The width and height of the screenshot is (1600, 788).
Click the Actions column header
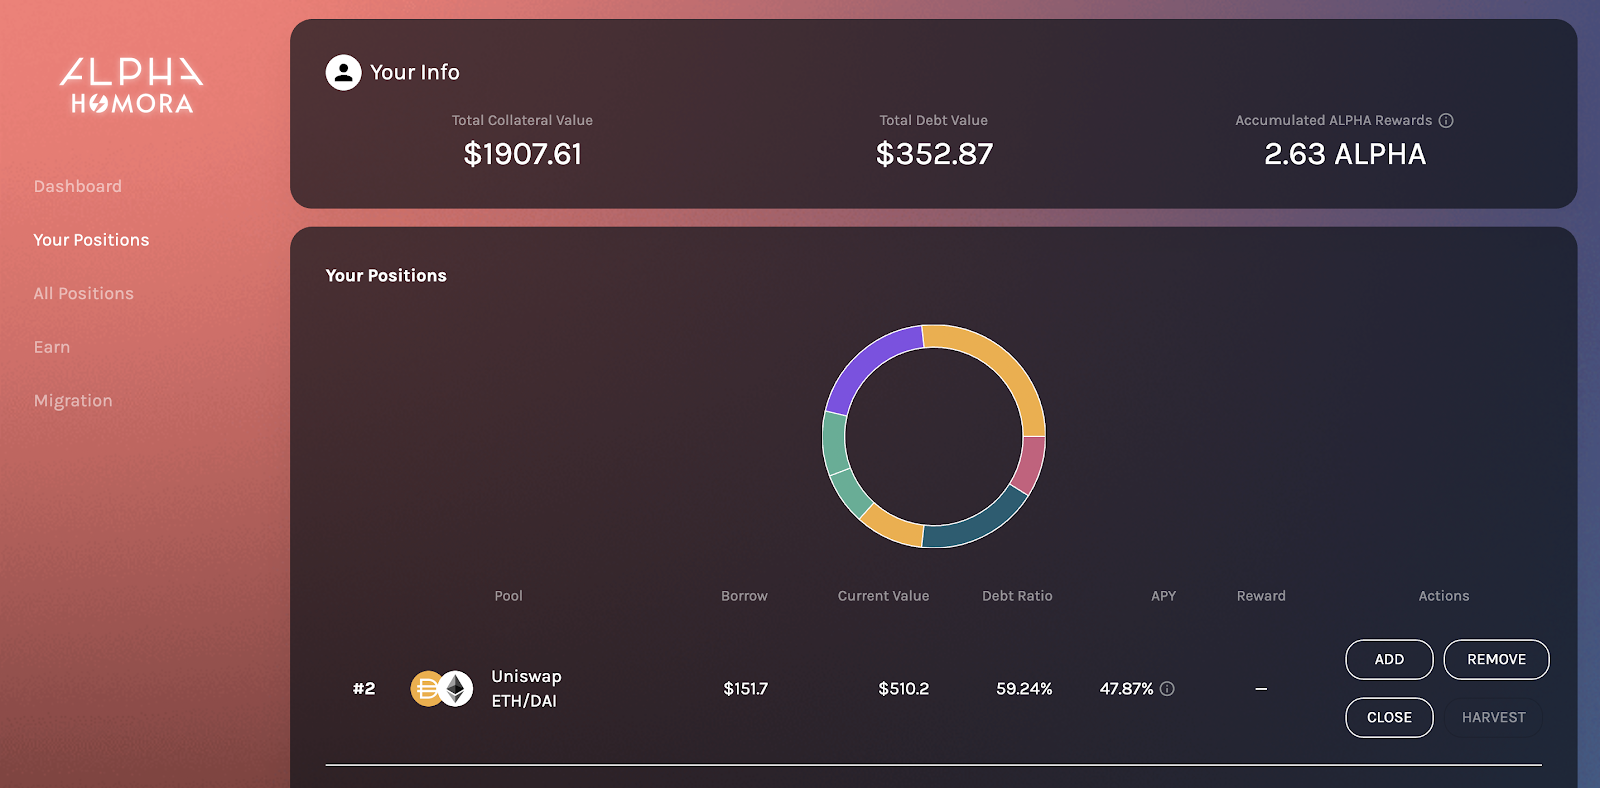click(x=1444, y=596)
